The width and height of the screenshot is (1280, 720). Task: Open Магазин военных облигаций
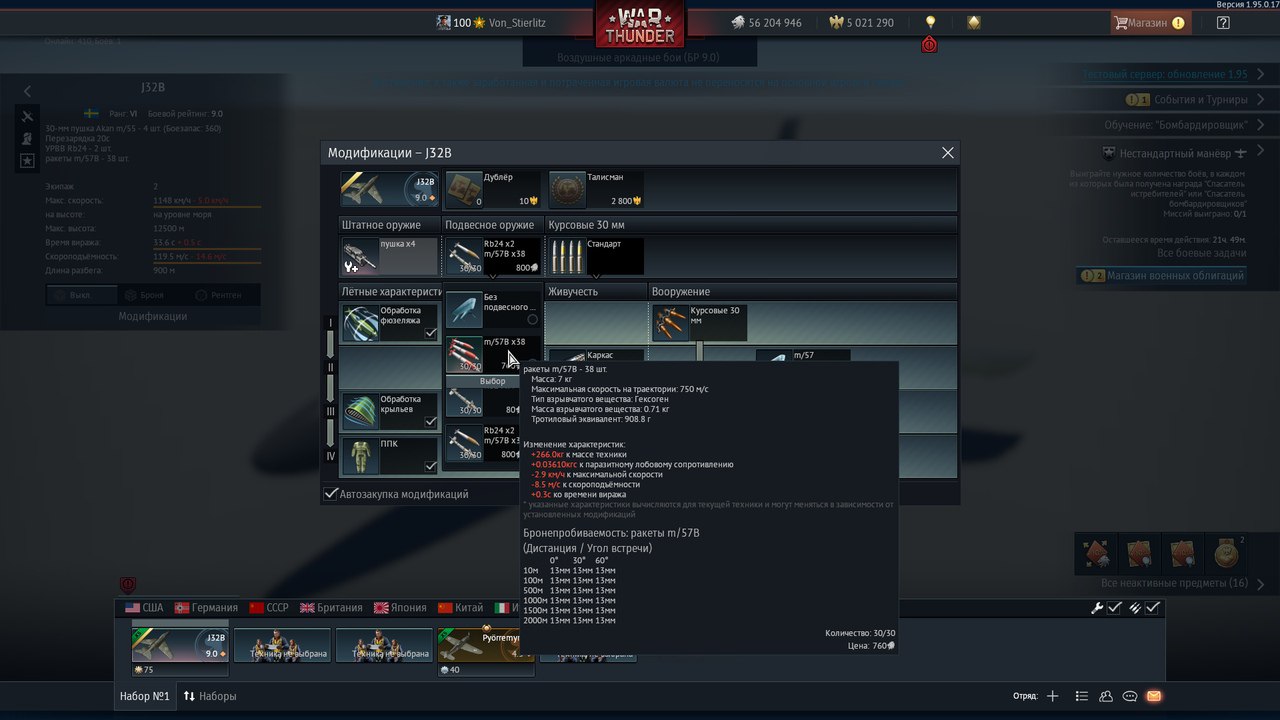tap(1164, 276)
